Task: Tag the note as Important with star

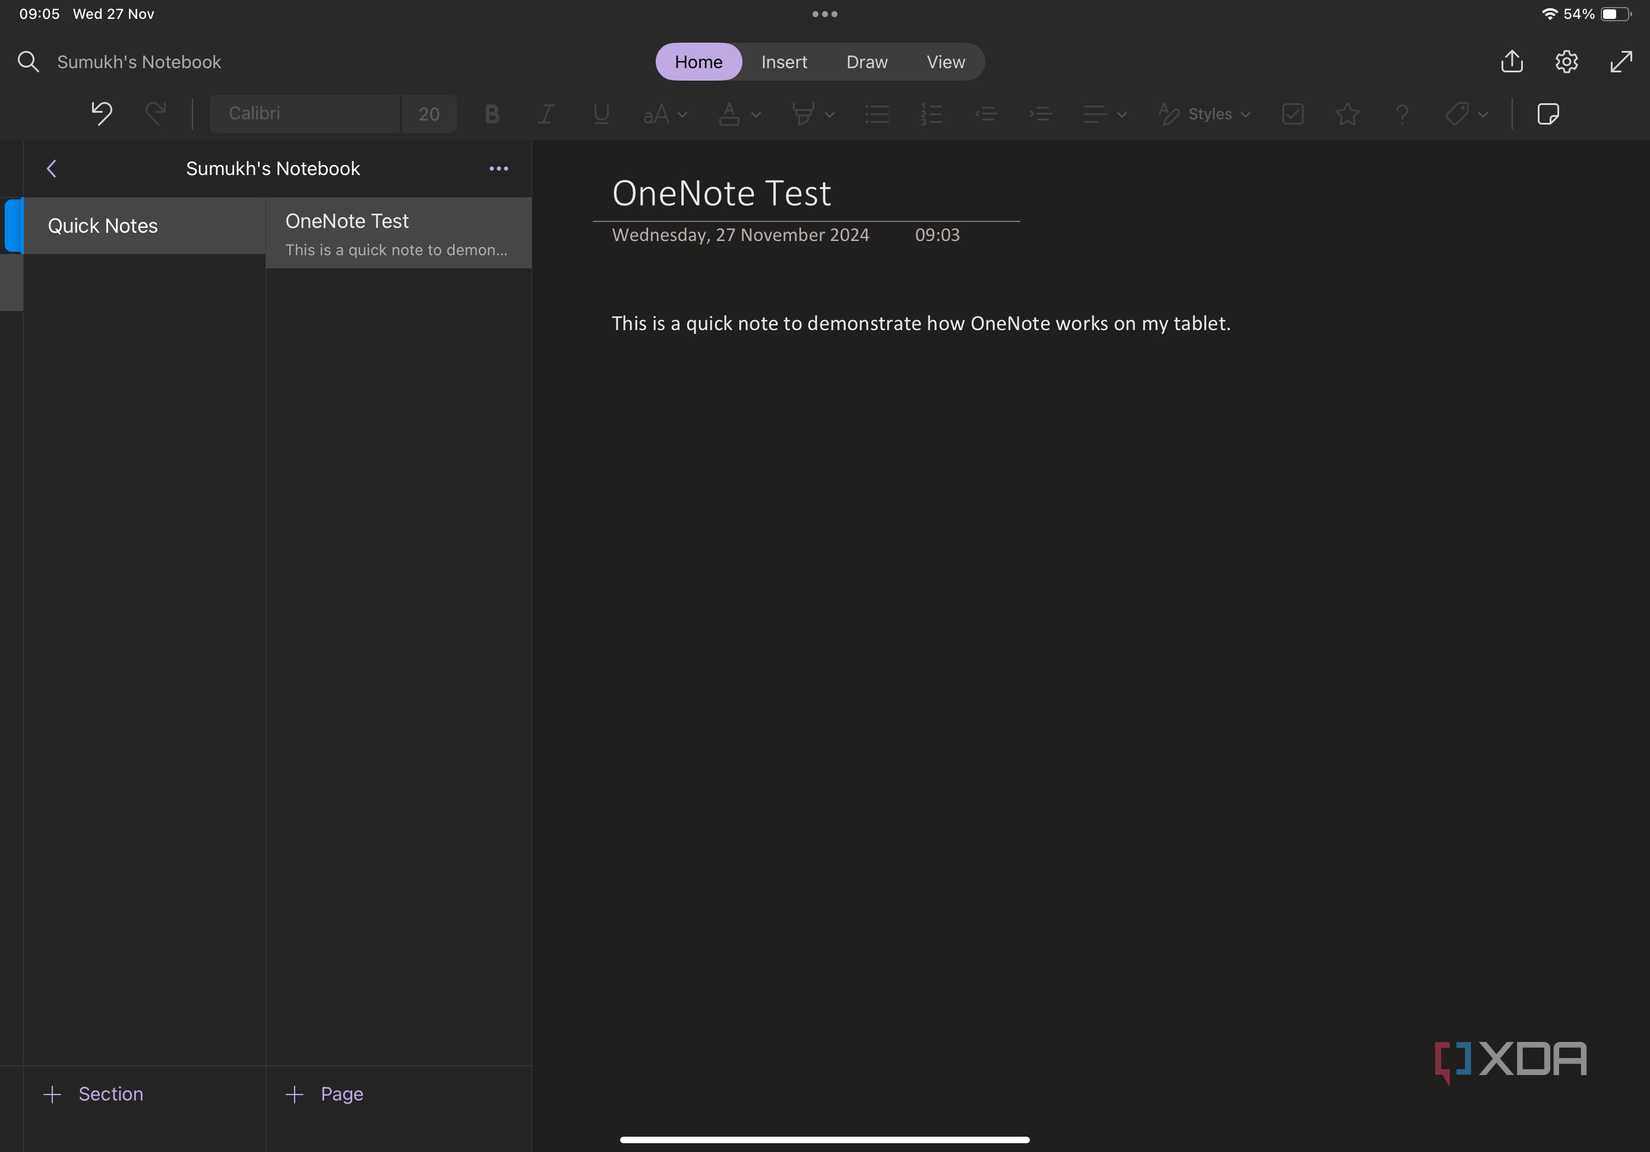Action: coord(1348,114)
